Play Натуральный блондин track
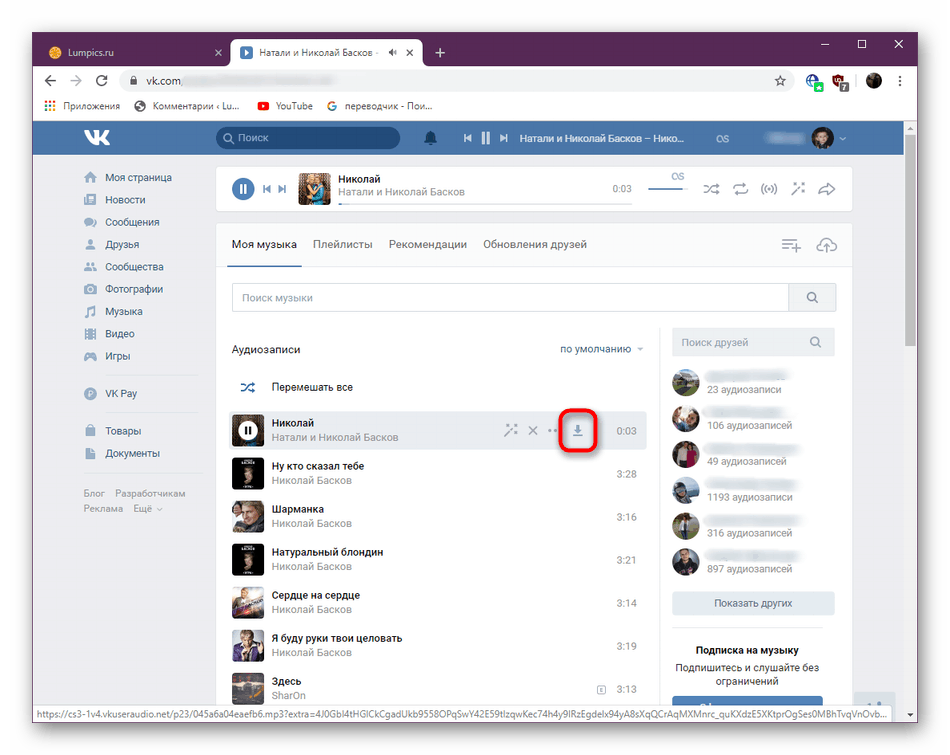Screen dimensions: 950x755 pos(248,560)
